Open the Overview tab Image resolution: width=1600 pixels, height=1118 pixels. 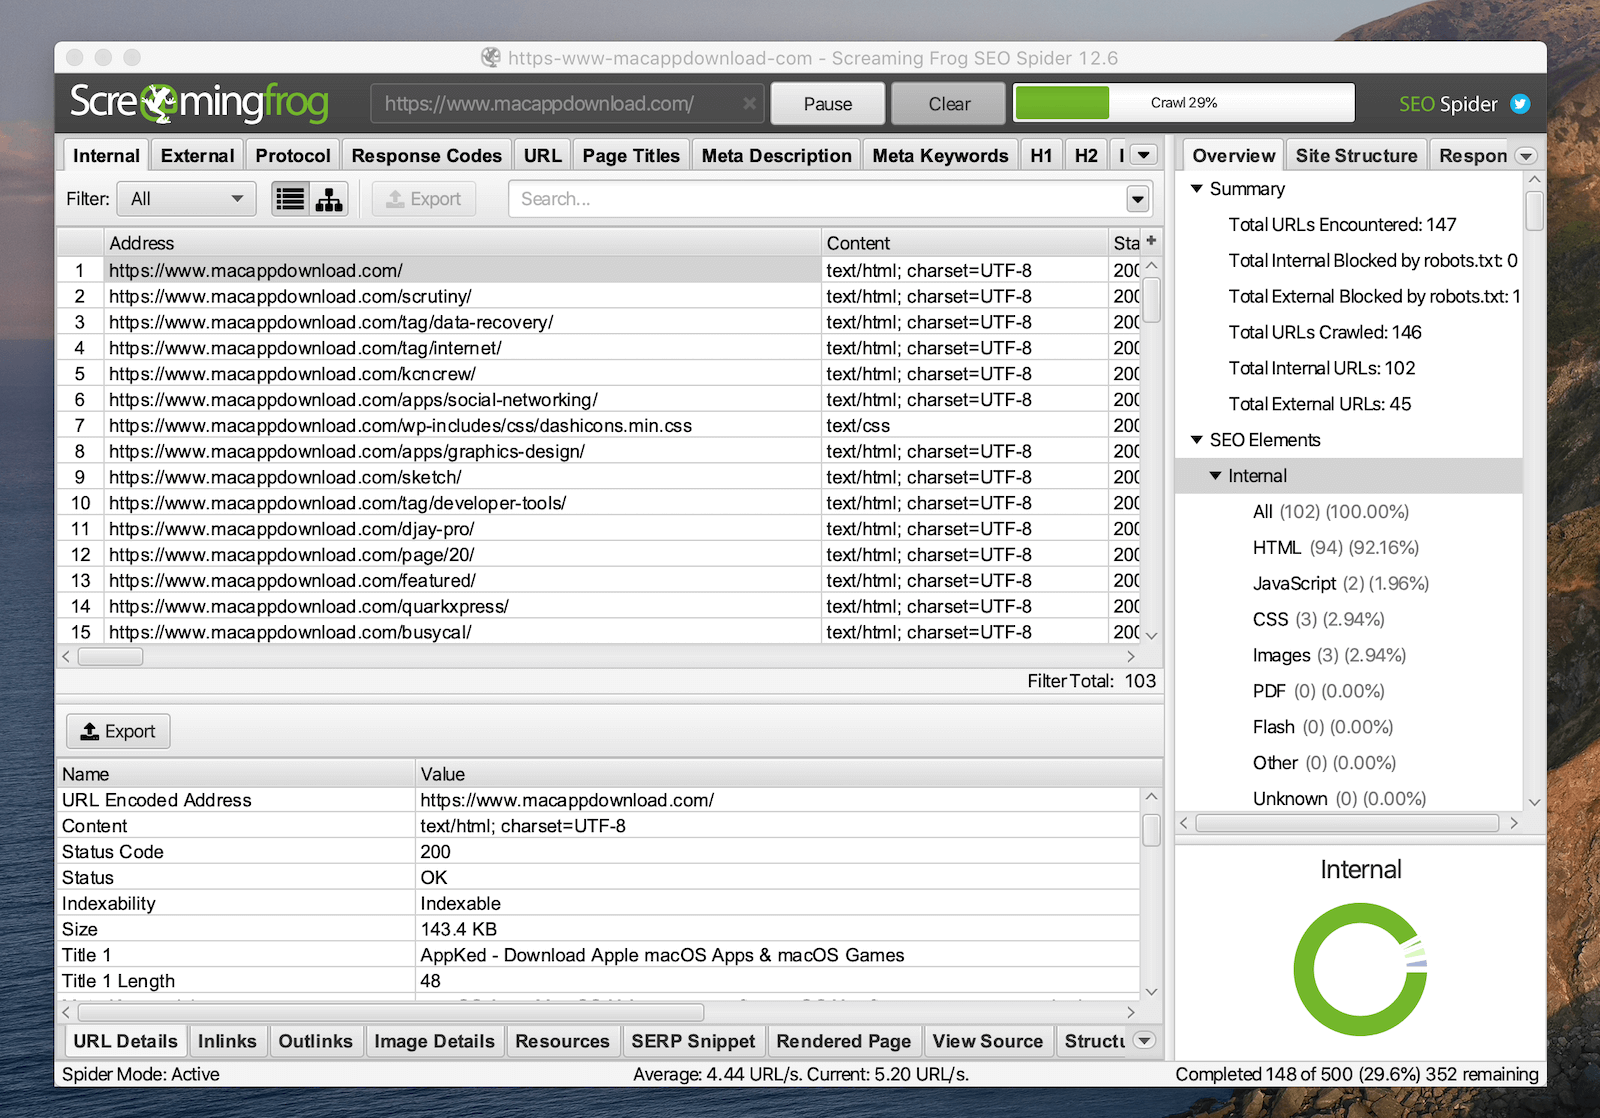pos(1233,155)
